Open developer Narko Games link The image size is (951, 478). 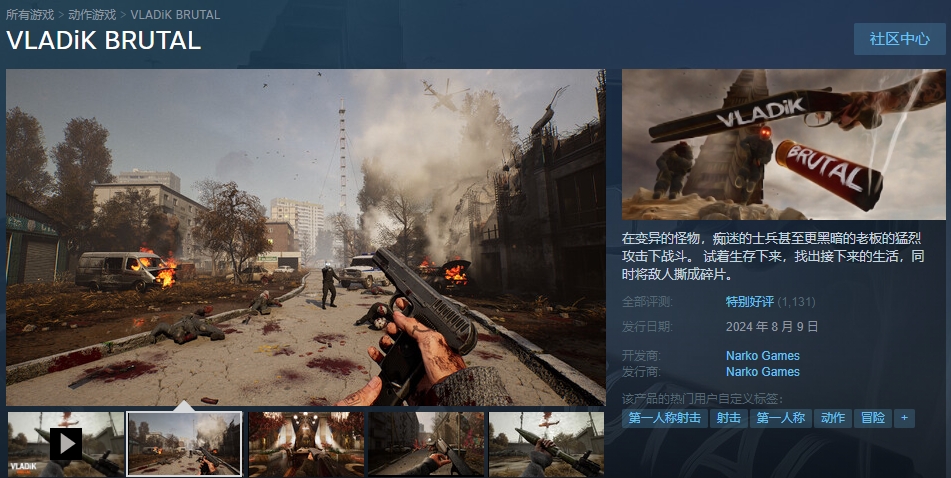pos(763,355)
